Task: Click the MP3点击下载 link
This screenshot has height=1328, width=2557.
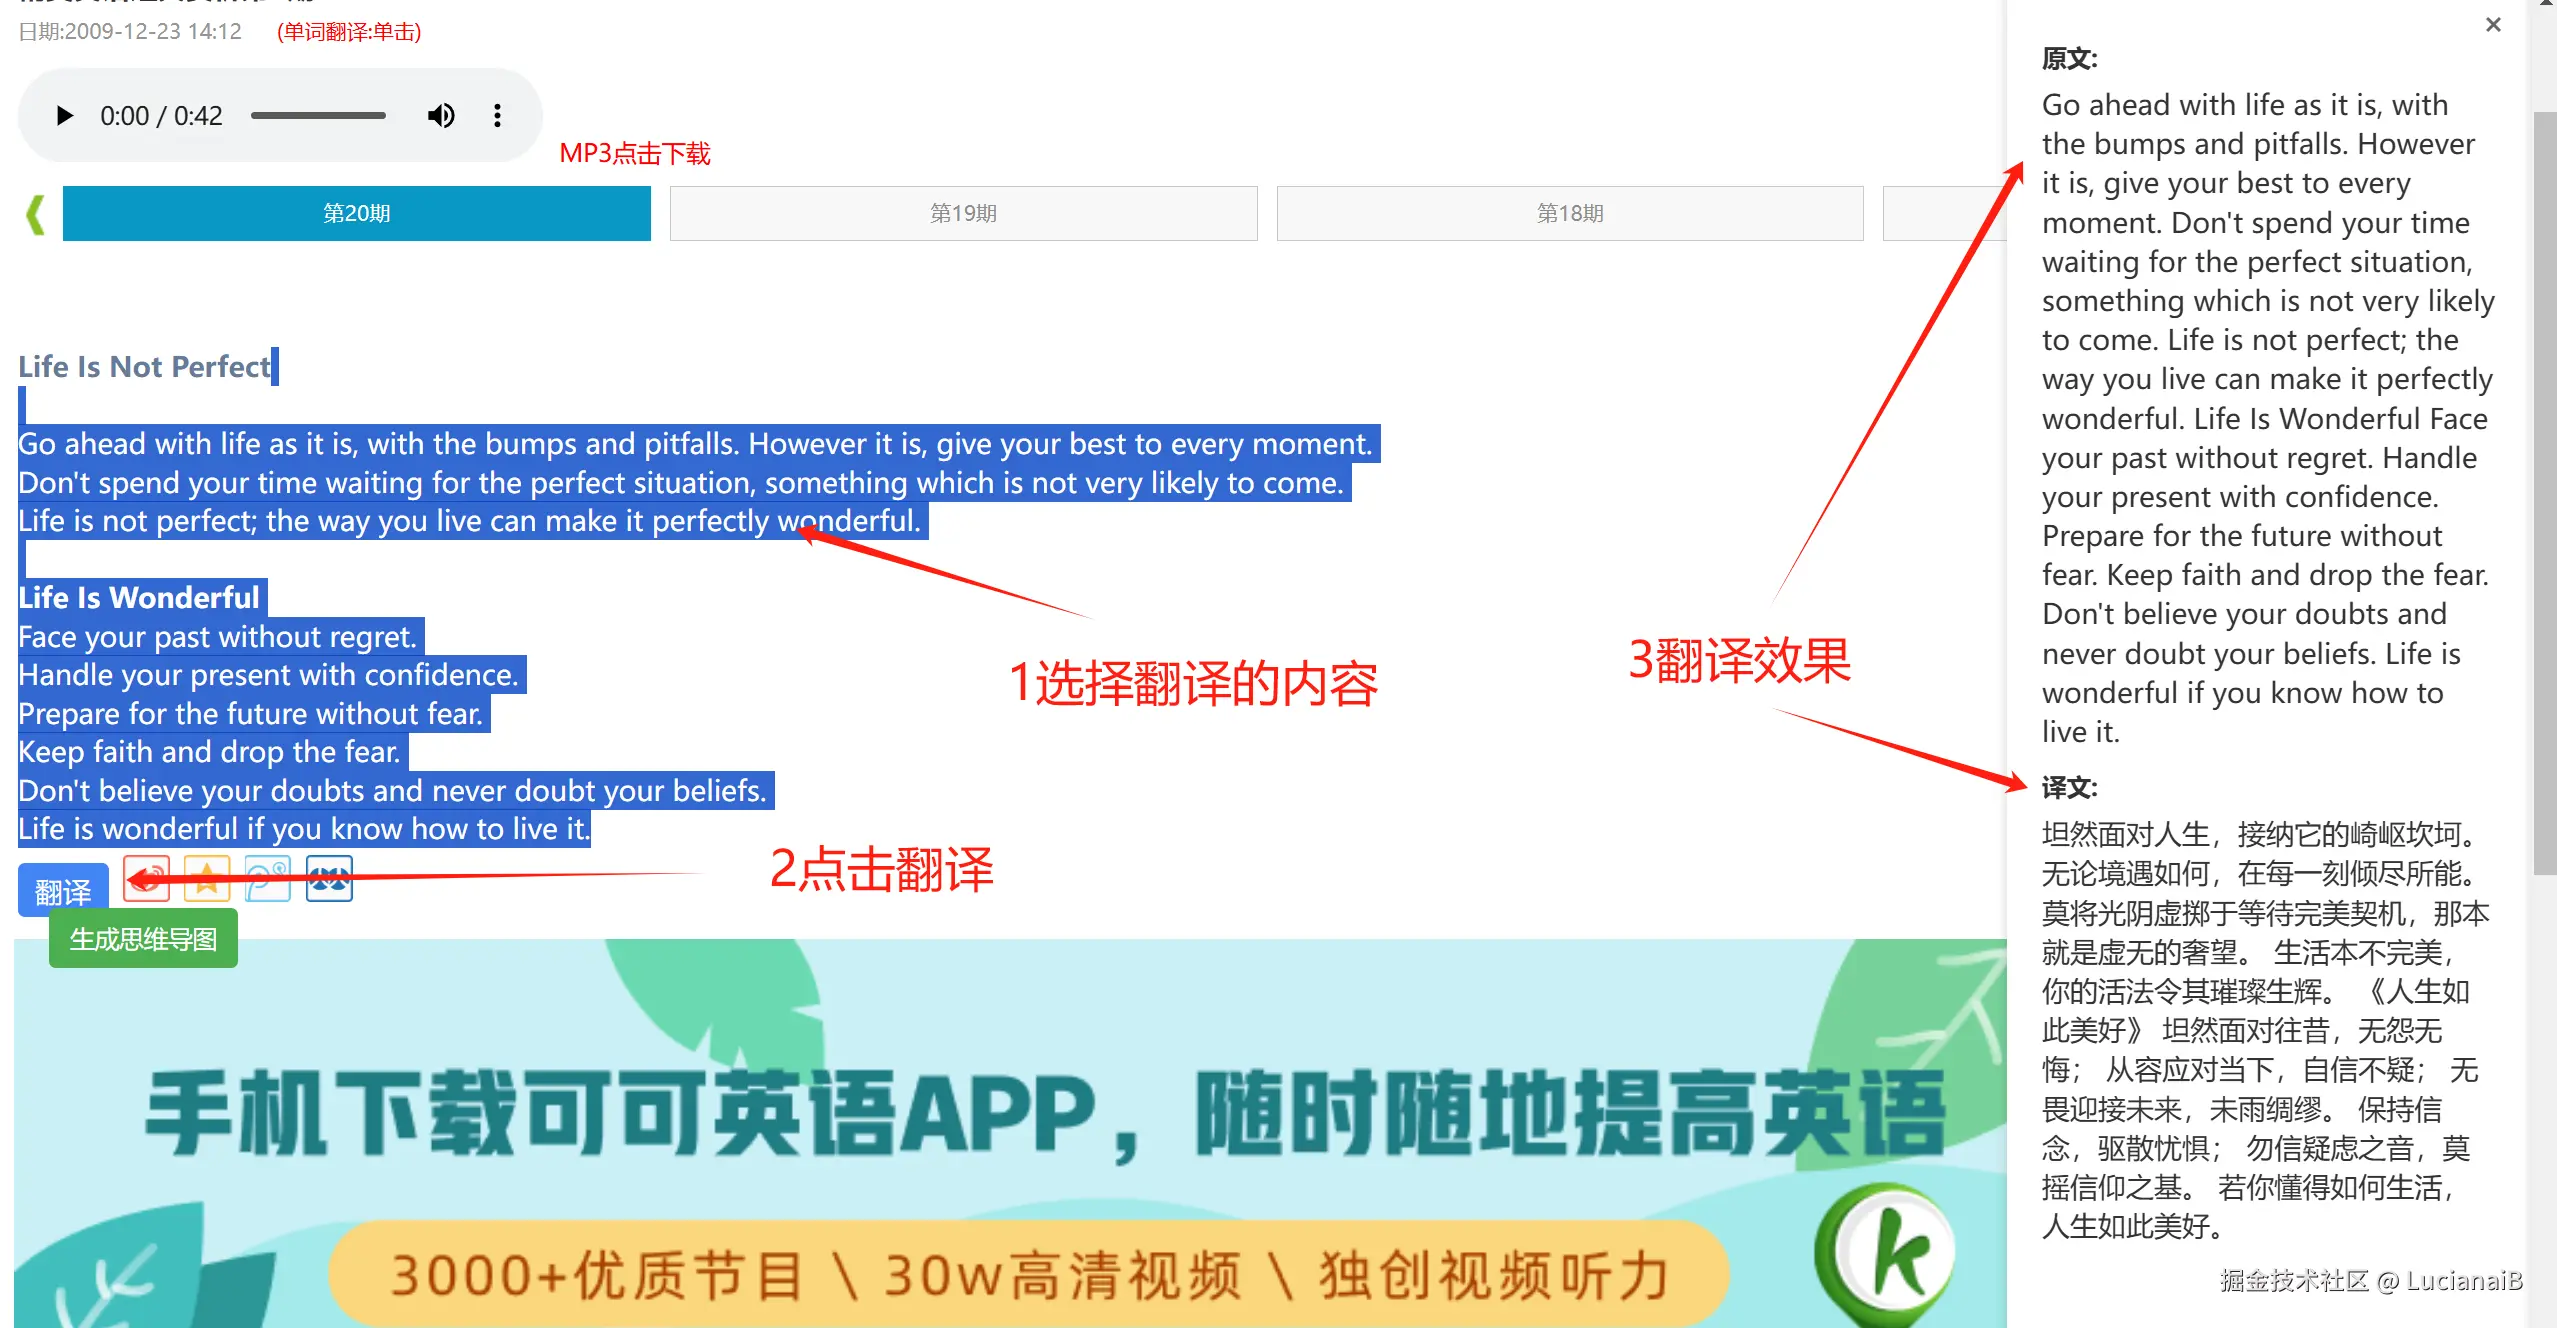Action: (634, 154)
